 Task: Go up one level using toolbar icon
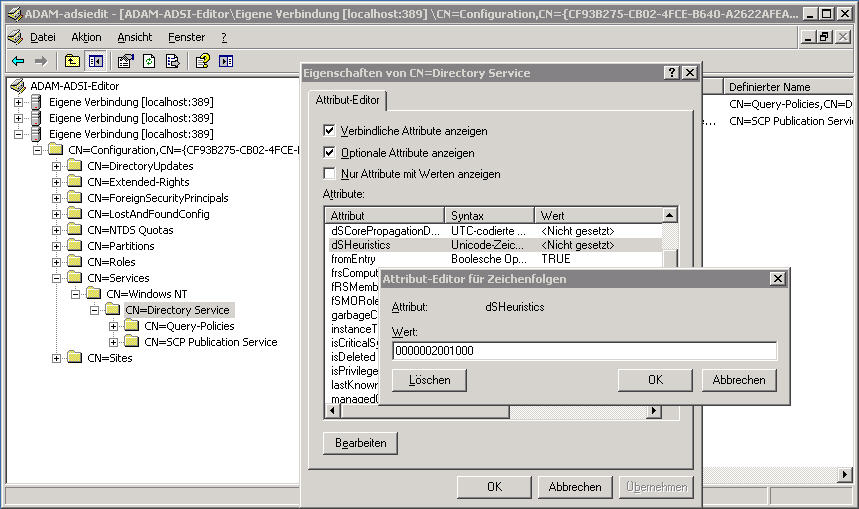72,61
